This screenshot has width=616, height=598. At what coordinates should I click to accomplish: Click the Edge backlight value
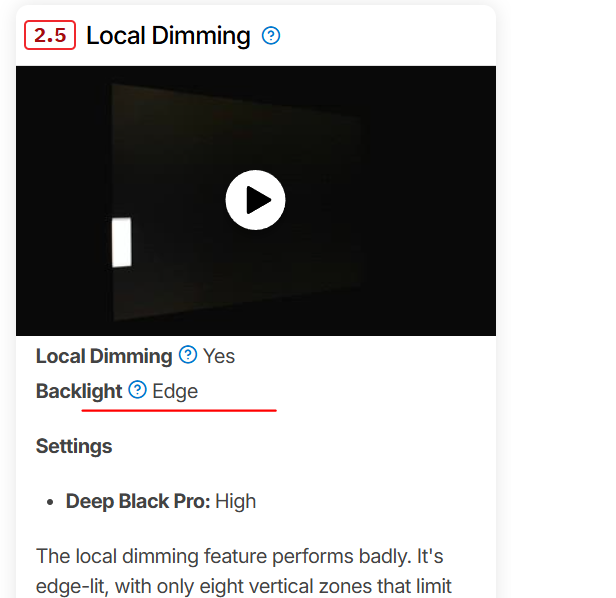tap(175, 391)
